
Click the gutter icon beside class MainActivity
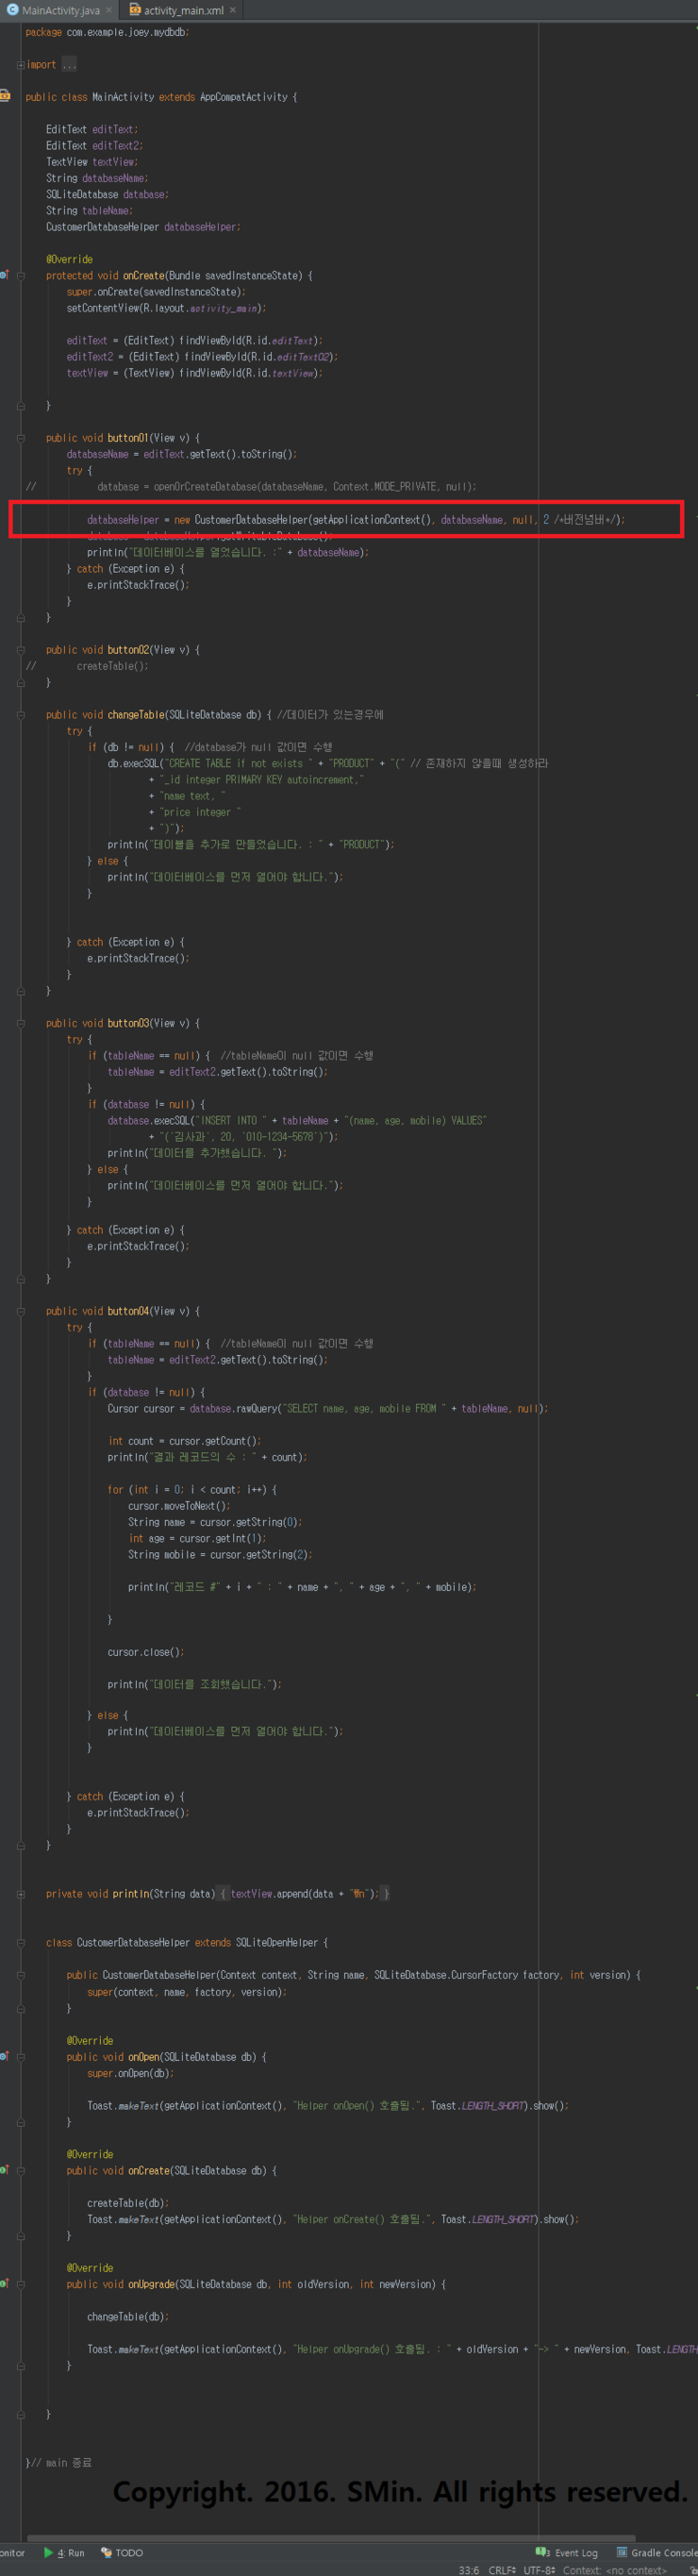(5, 96)
